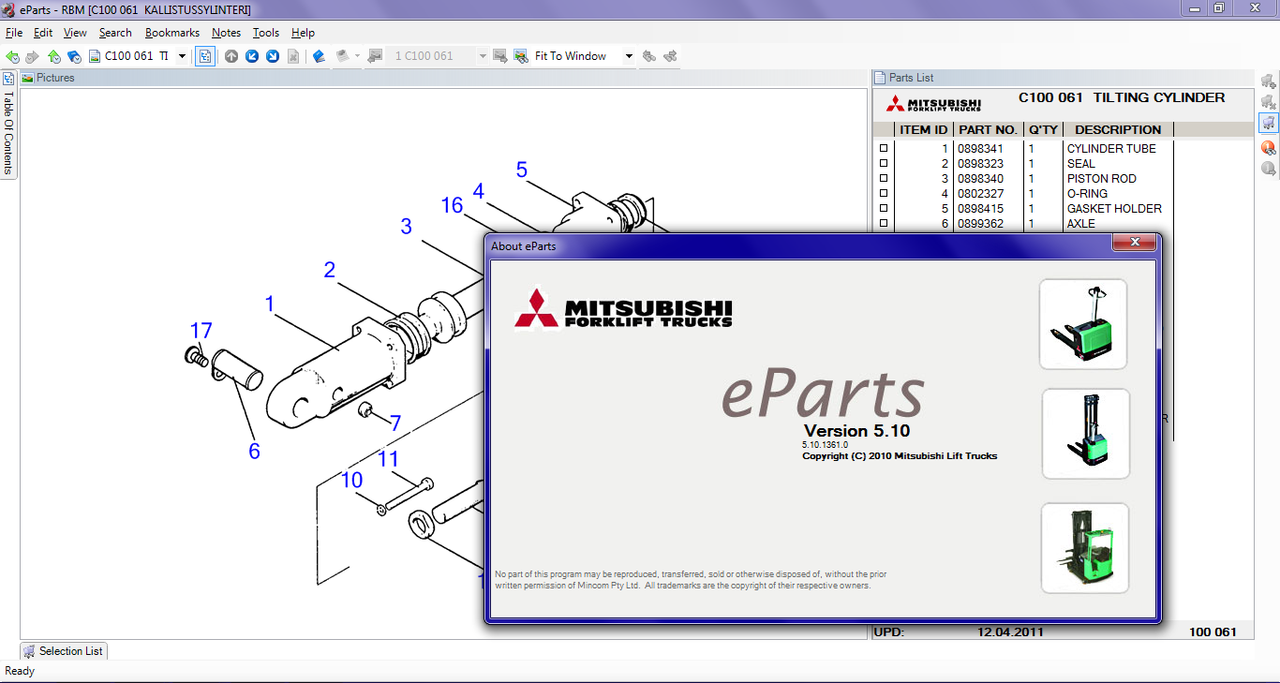Go to previous page with blue circle arrow
This screenshot has width=1280, height=683.
click(252, 57)
